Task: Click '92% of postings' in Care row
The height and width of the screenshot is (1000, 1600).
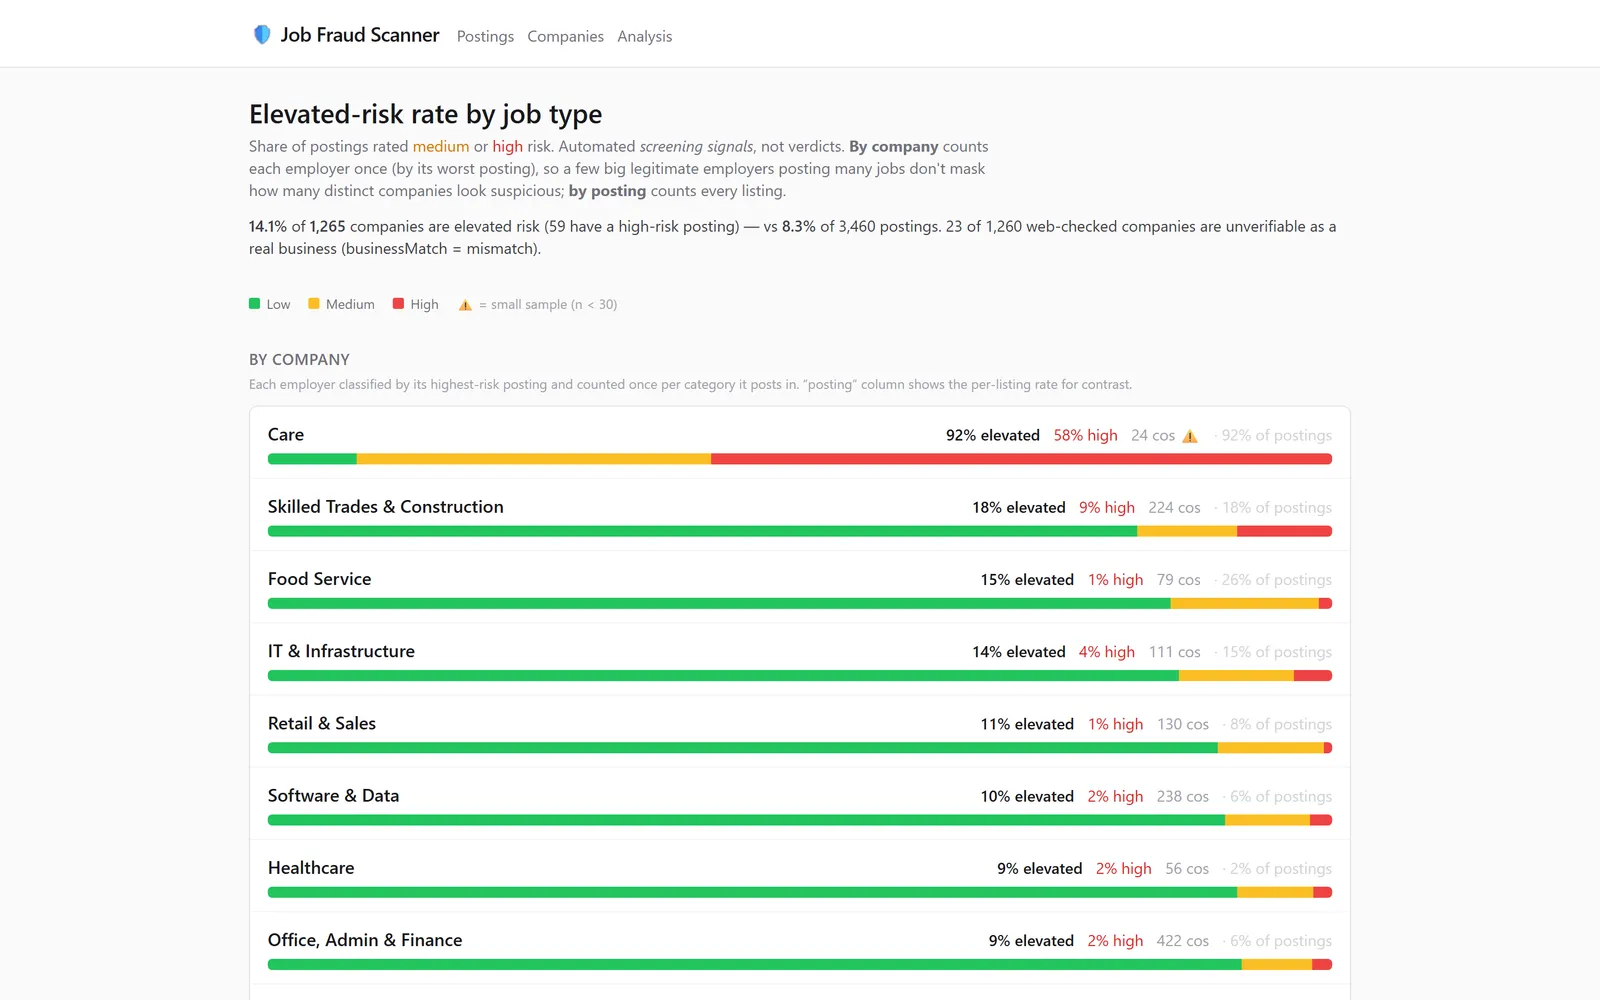Action: [x=1276, y=435]
